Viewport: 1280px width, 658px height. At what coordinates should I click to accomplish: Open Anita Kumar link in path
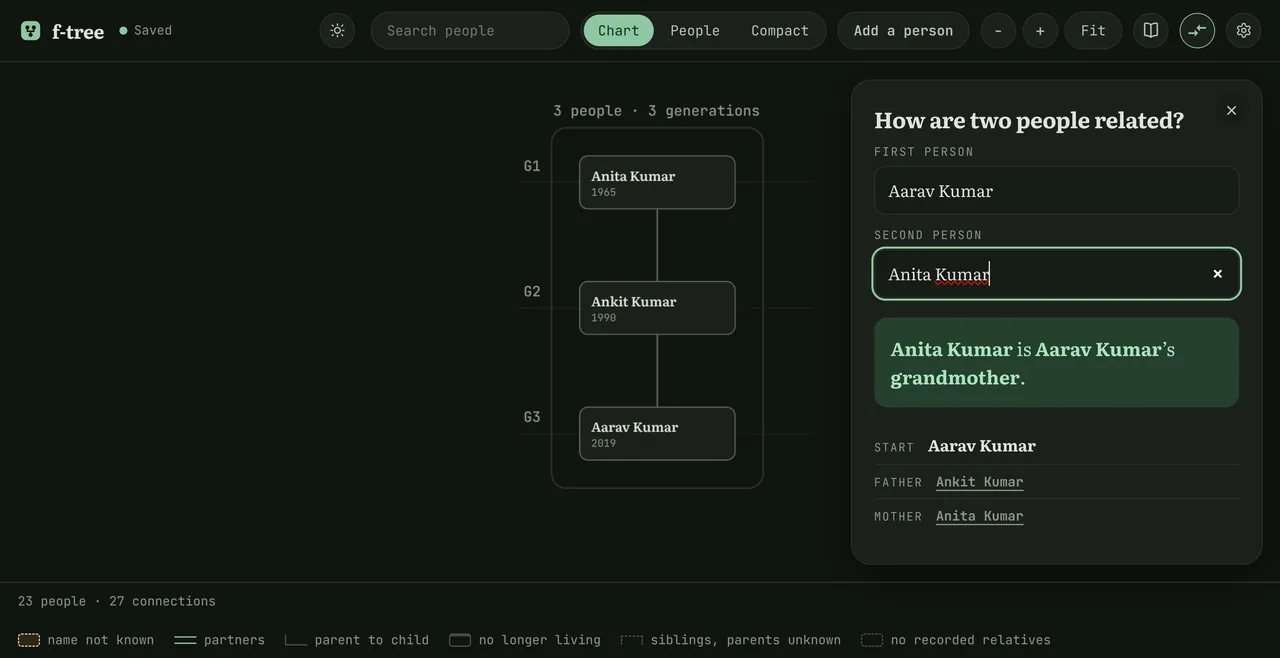coord(980,516)
